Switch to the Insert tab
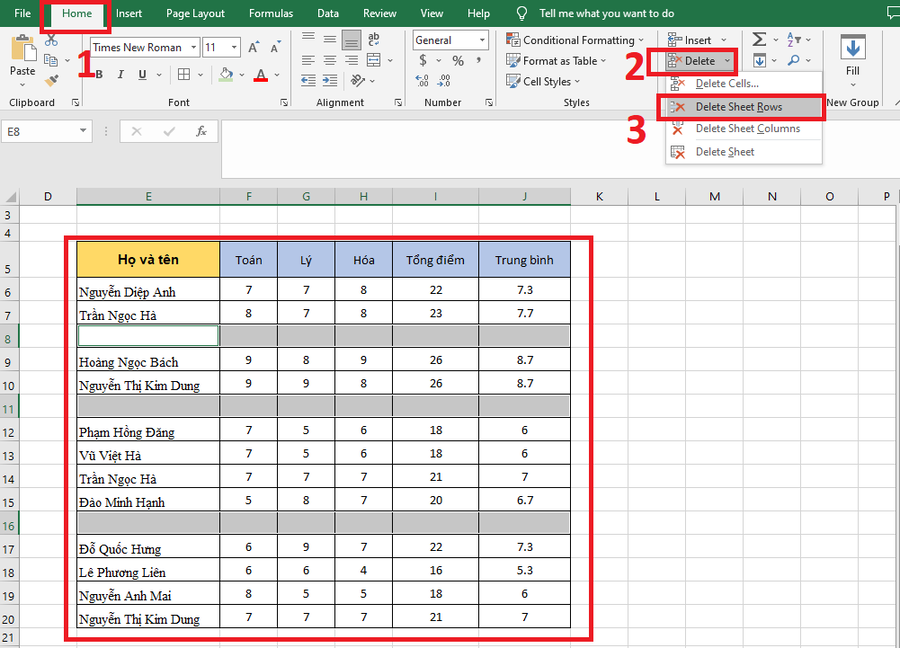Viewport: 900px width, 648px height. [129, 13]
